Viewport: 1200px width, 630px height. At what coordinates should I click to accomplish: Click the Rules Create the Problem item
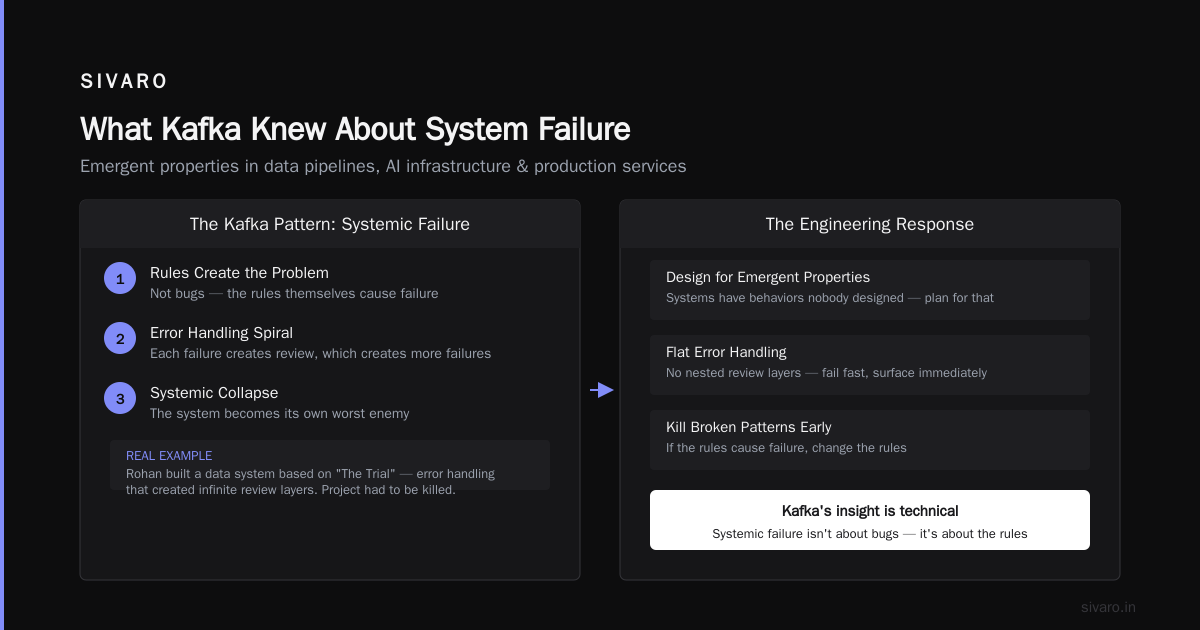294,282
